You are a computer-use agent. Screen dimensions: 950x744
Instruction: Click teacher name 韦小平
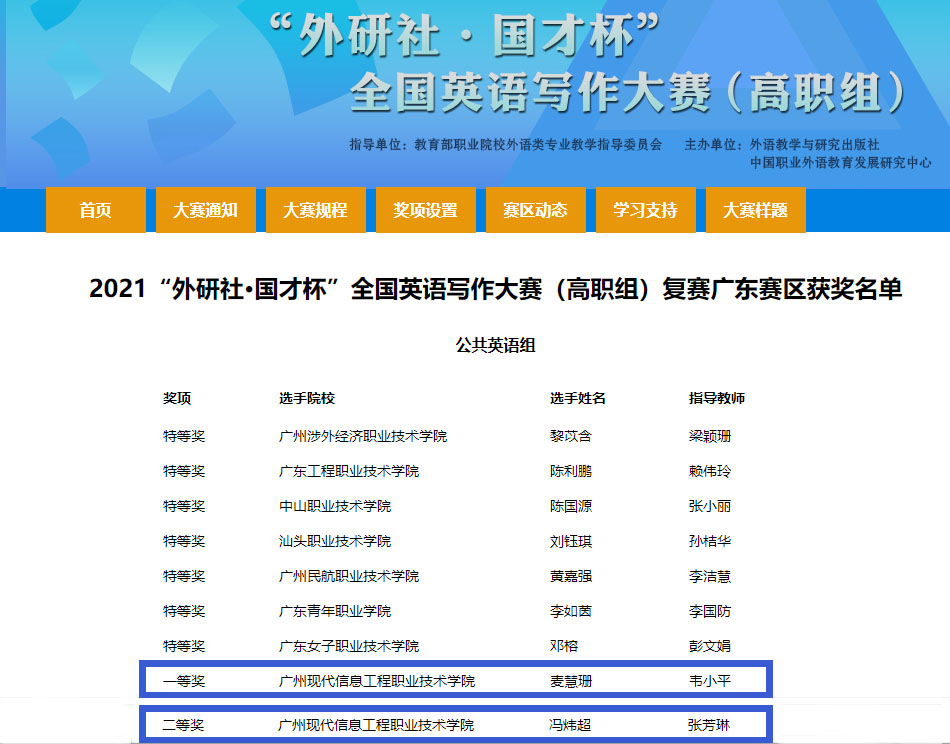click(x=709, y=682)
